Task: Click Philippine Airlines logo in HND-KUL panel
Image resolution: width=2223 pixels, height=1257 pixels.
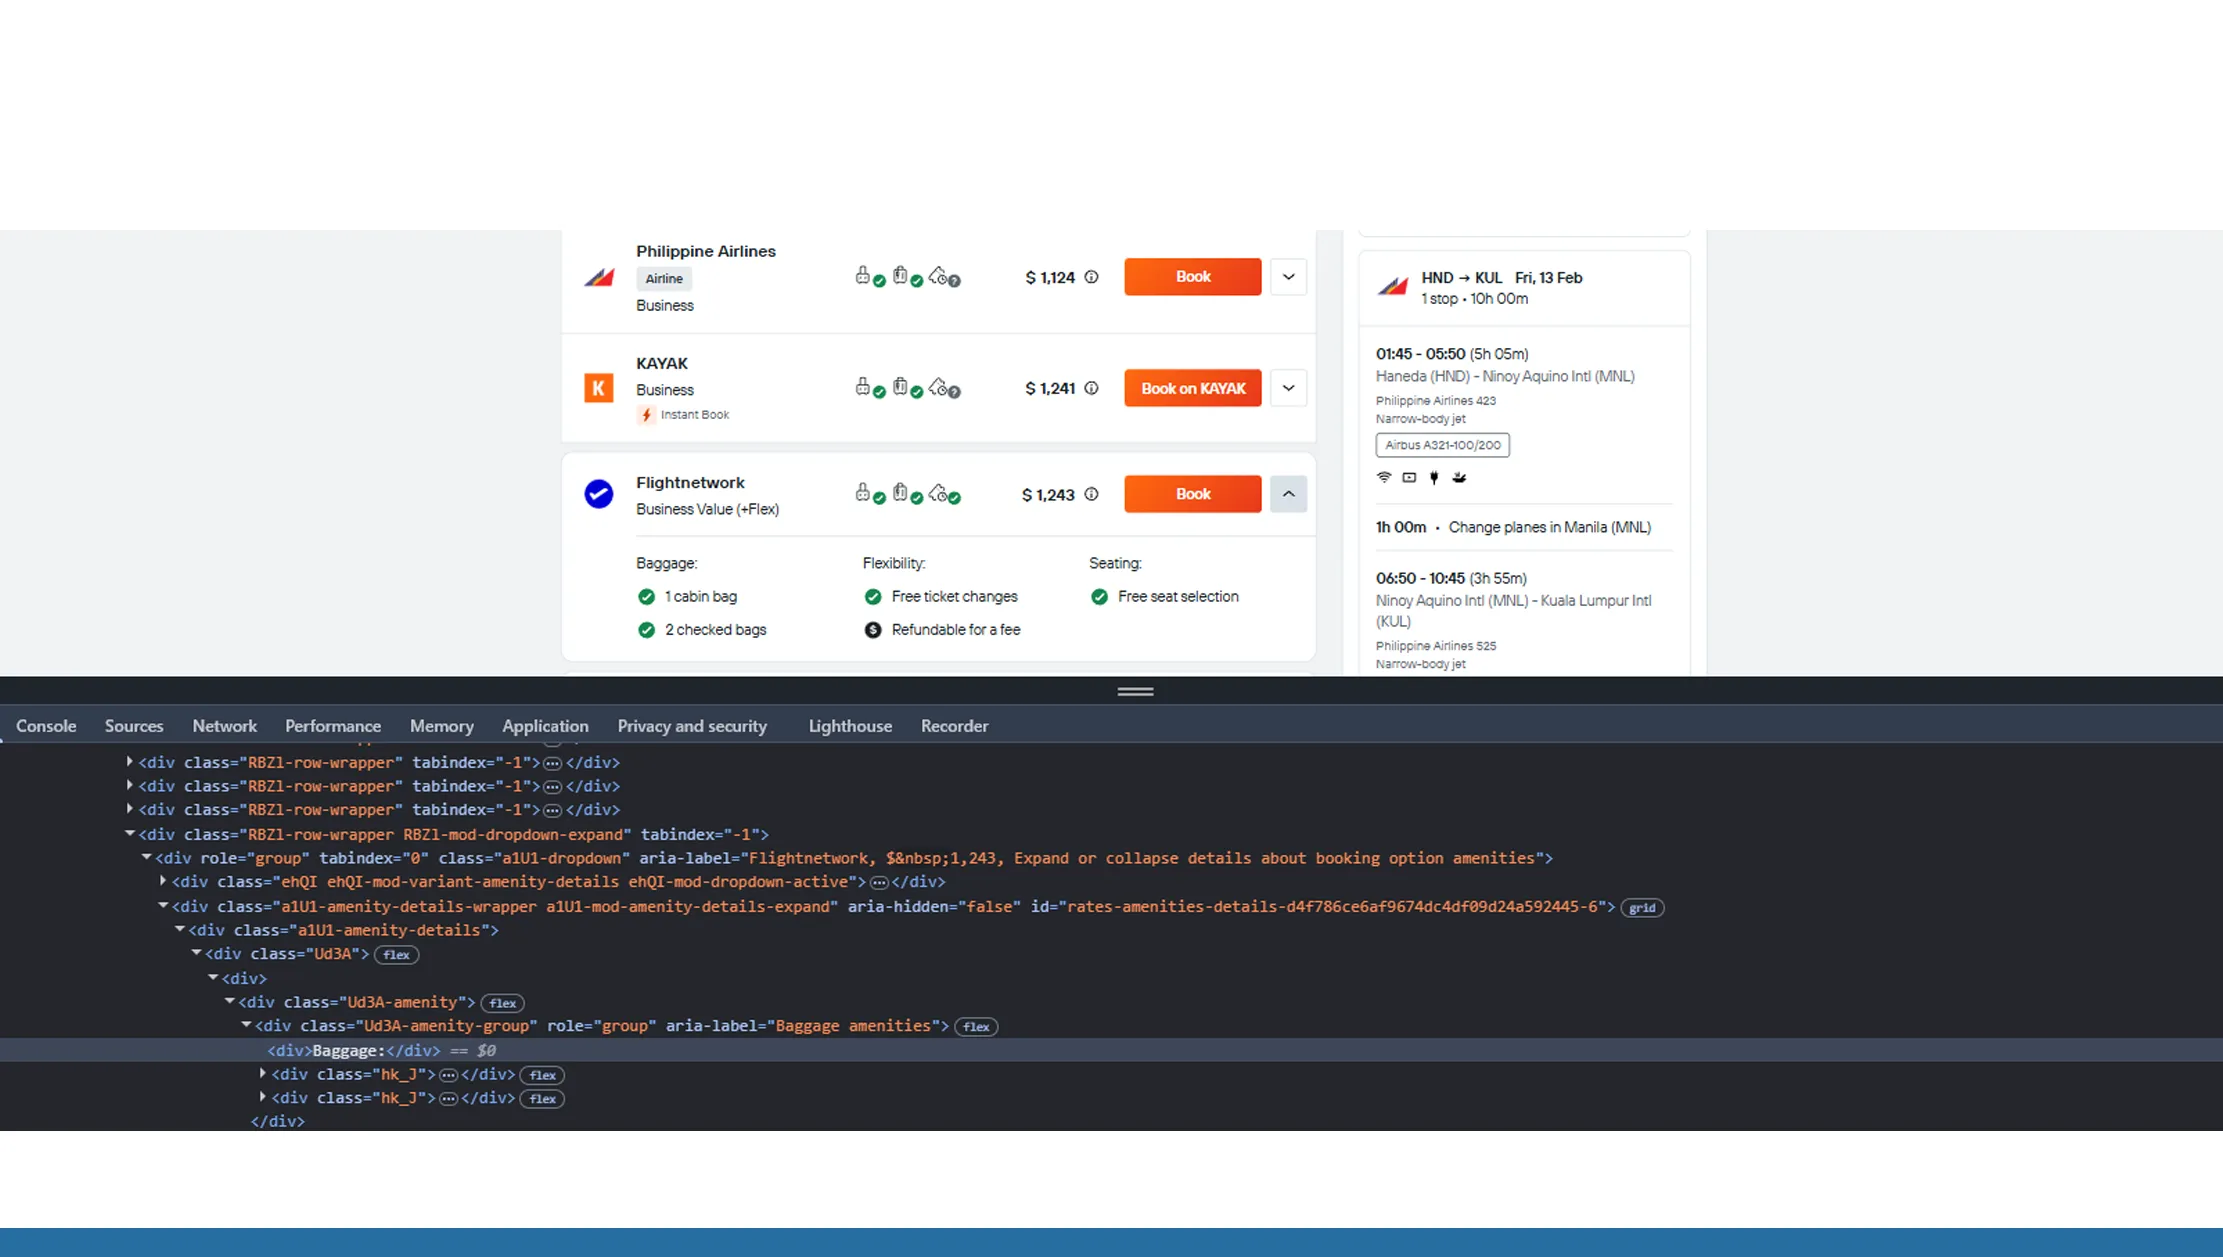Action: click(1392, 287)
